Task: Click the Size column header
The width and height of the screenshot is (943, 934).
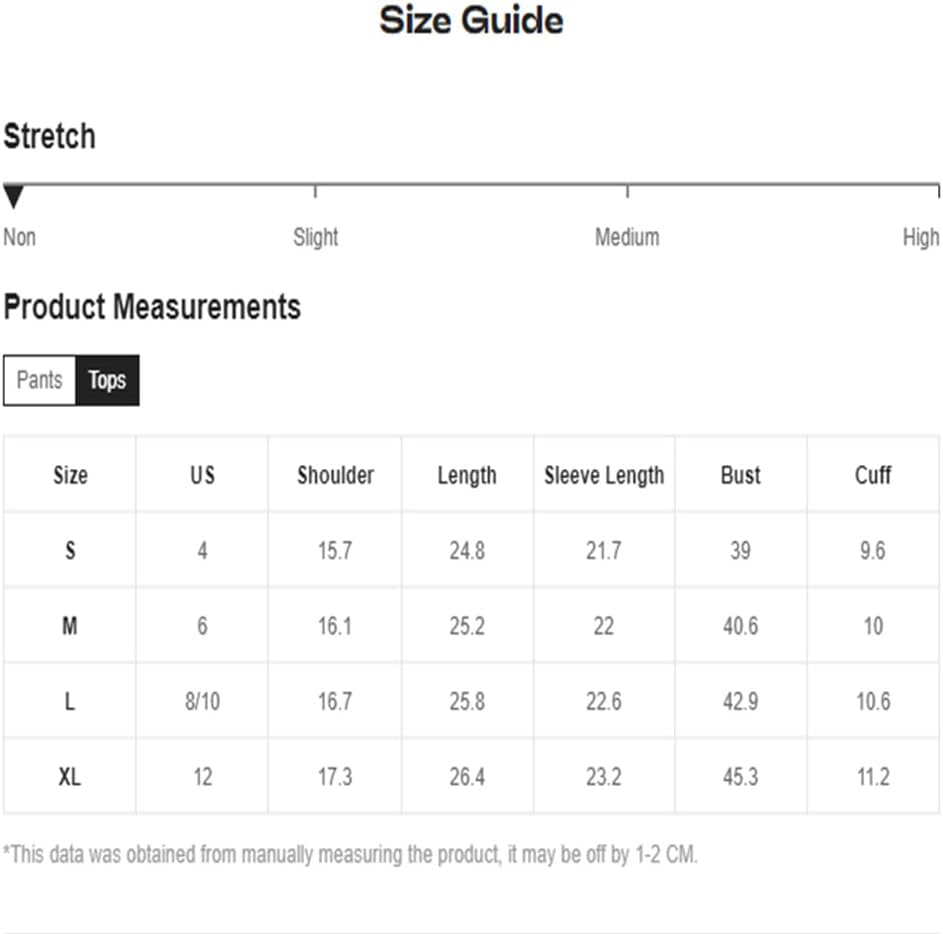Action: pos(70,475)
